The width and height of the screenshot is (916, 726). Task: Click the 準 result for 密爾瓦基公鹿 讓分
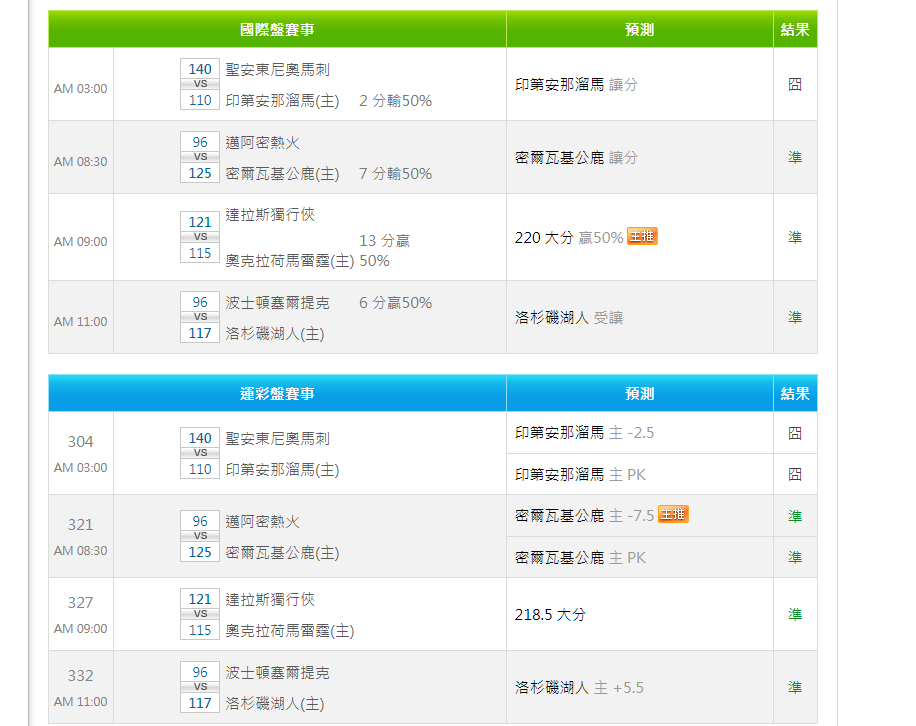point(795,157)
